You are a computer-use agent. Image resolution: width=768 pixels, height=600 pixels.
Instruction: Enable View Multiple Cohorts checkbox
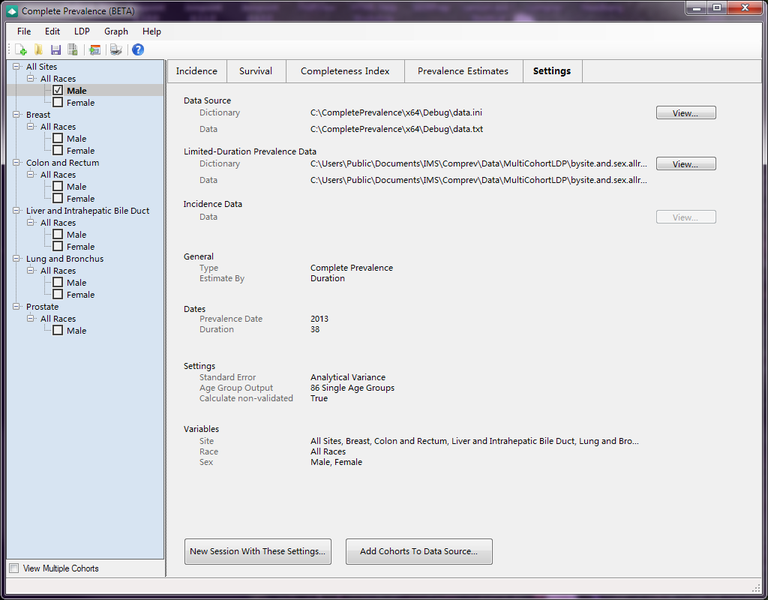pos(14,568)
